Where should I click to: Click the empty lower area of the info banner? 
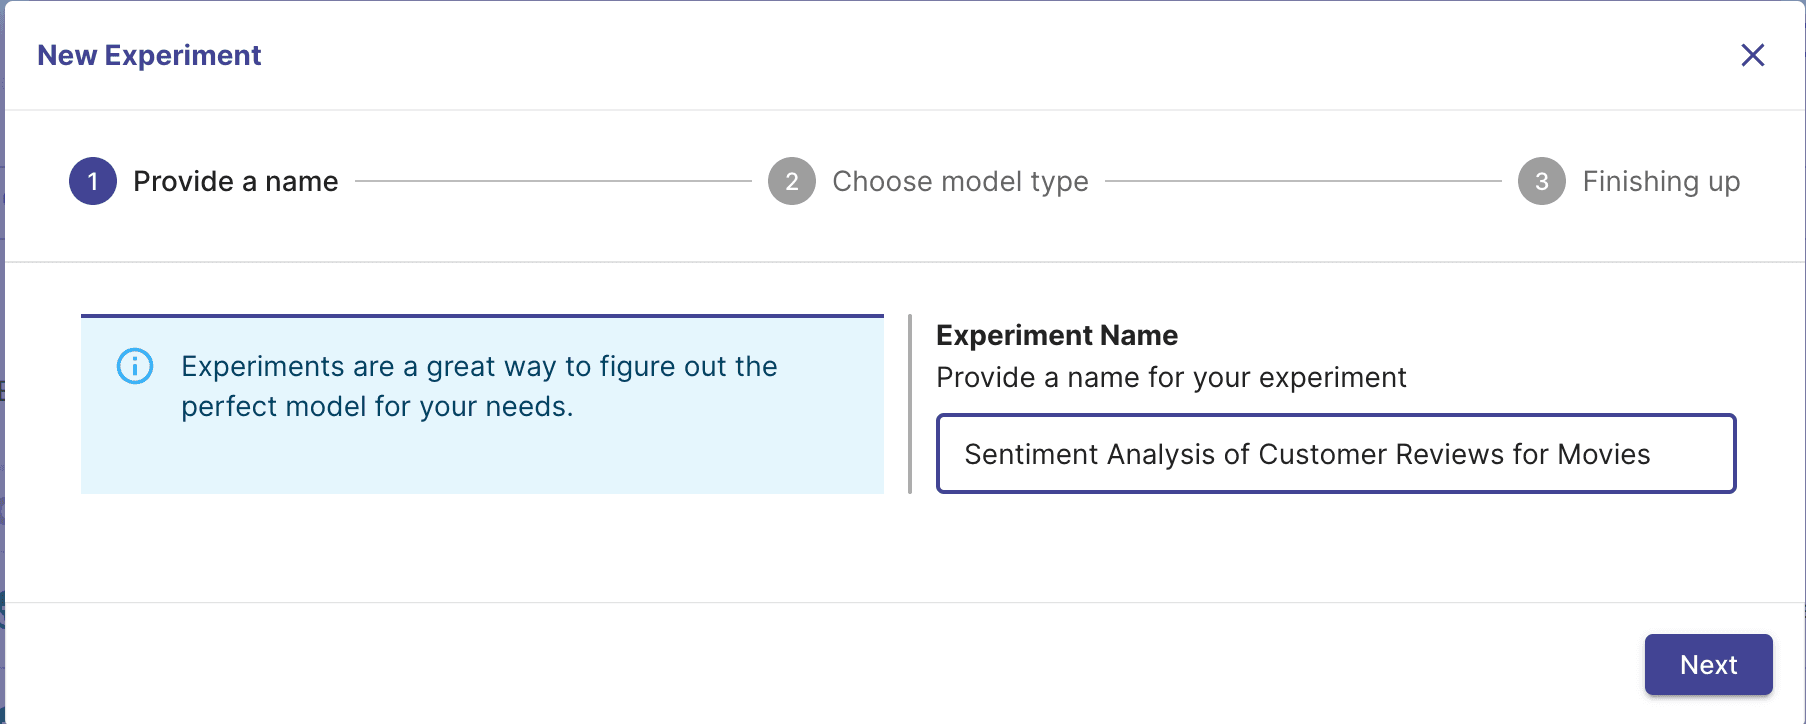pos(482,459)
